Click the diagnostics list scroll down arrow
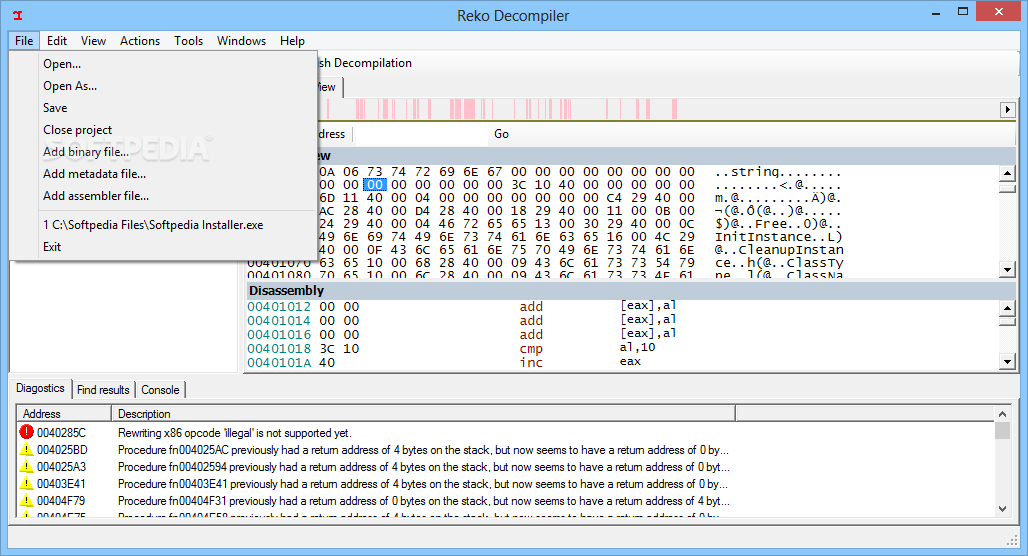 [1002, 508]
